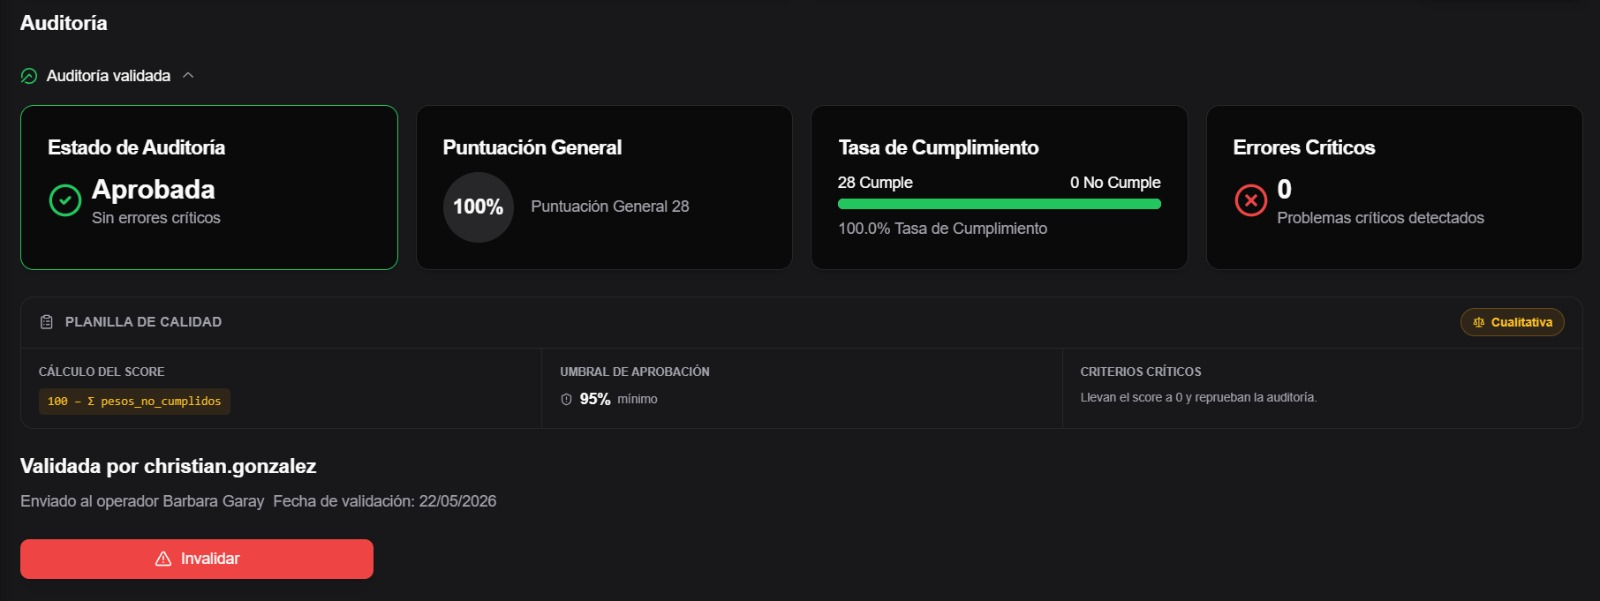
Task: Click the 'PLANILLA DE CALIDAD' heading
Action: pyautogui.click(x=143, y=322)
